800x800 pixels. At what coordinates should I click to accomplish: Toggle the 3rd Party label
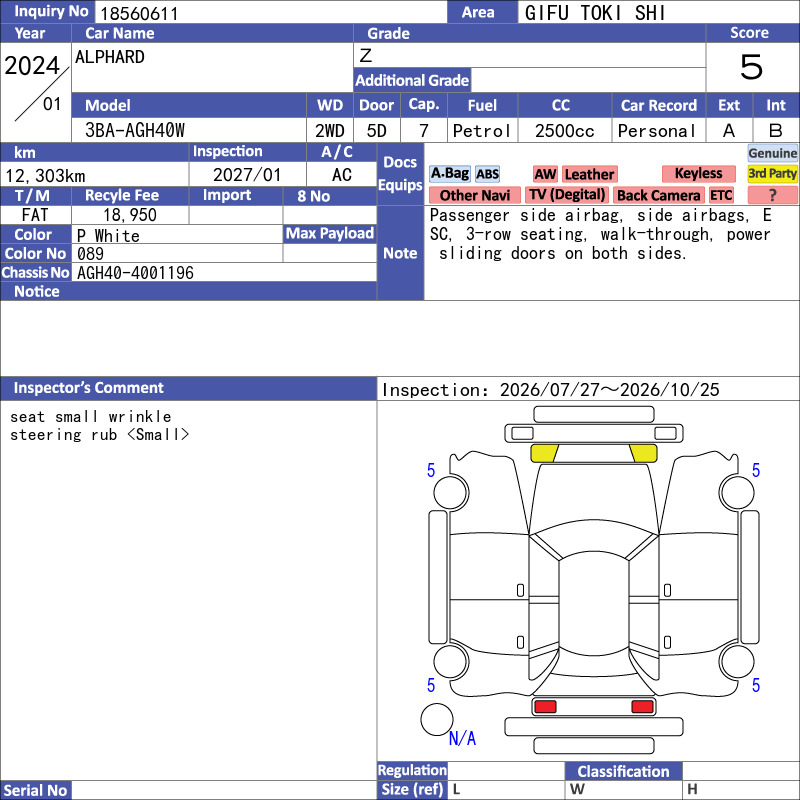tap(772, 173)
